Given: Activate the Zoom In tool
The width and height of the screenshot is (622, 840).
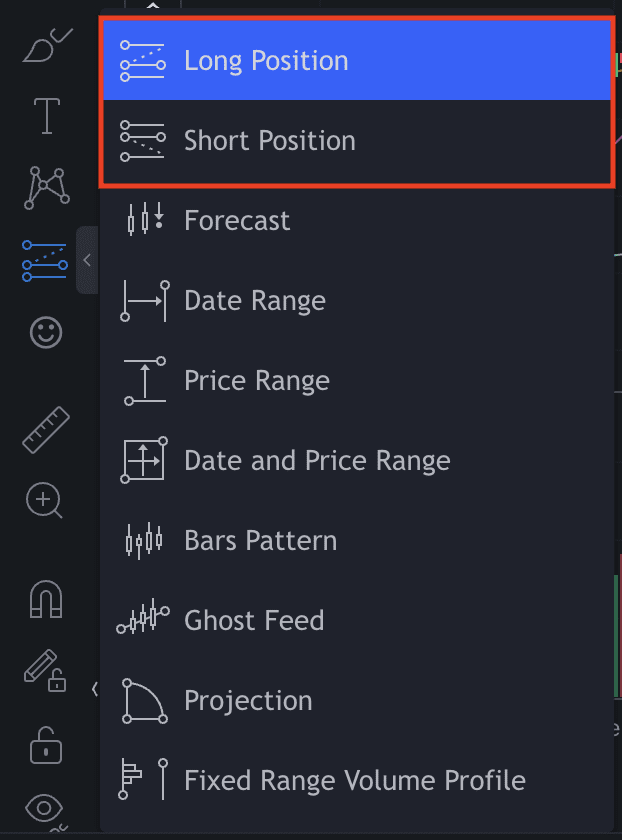Looking at the screenshot, I should tap(45, 500).
